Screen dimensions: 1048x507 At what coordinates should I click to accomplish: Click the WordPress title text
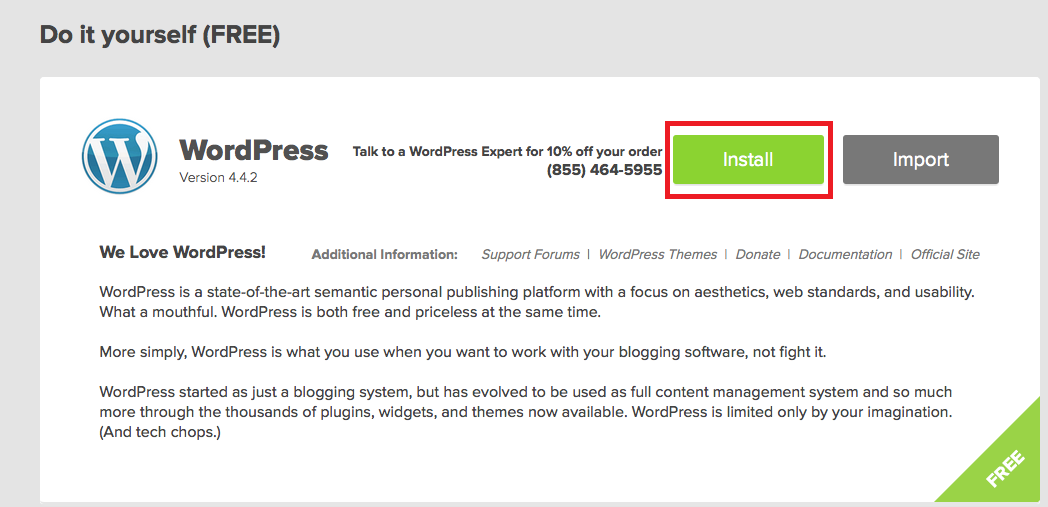[254, 150]
